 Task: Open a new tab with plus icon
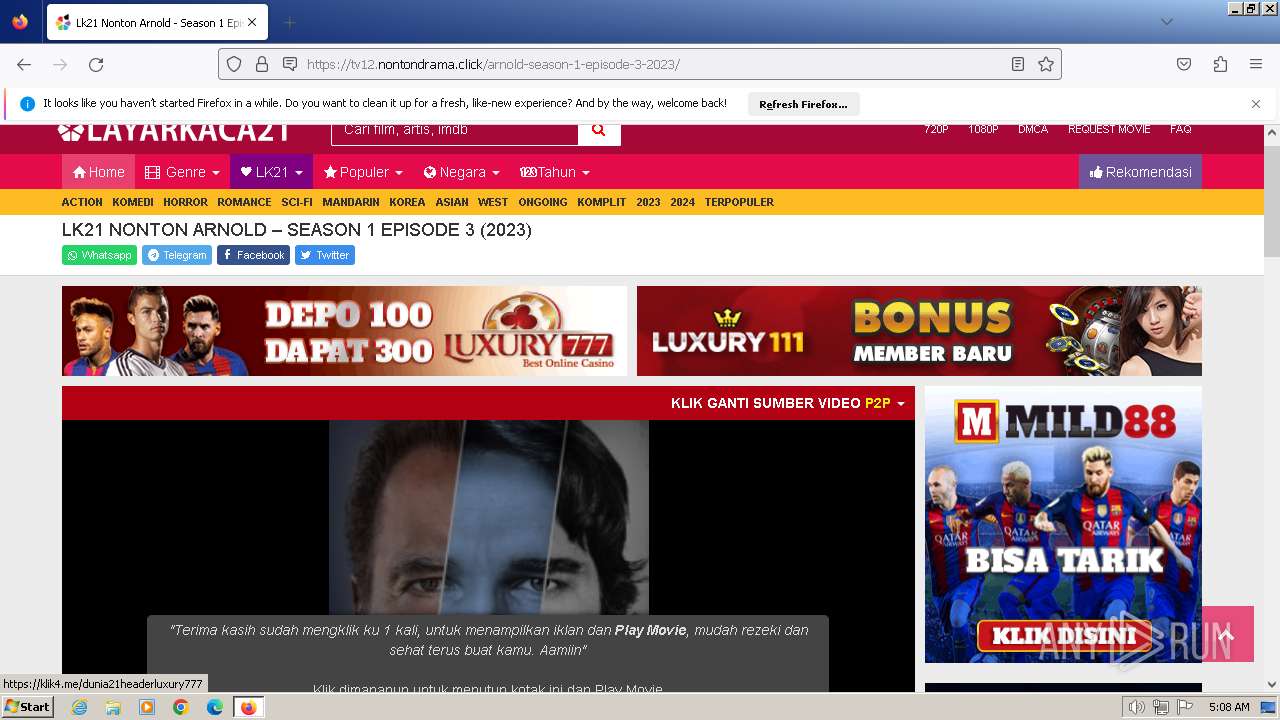coord(290,22)
